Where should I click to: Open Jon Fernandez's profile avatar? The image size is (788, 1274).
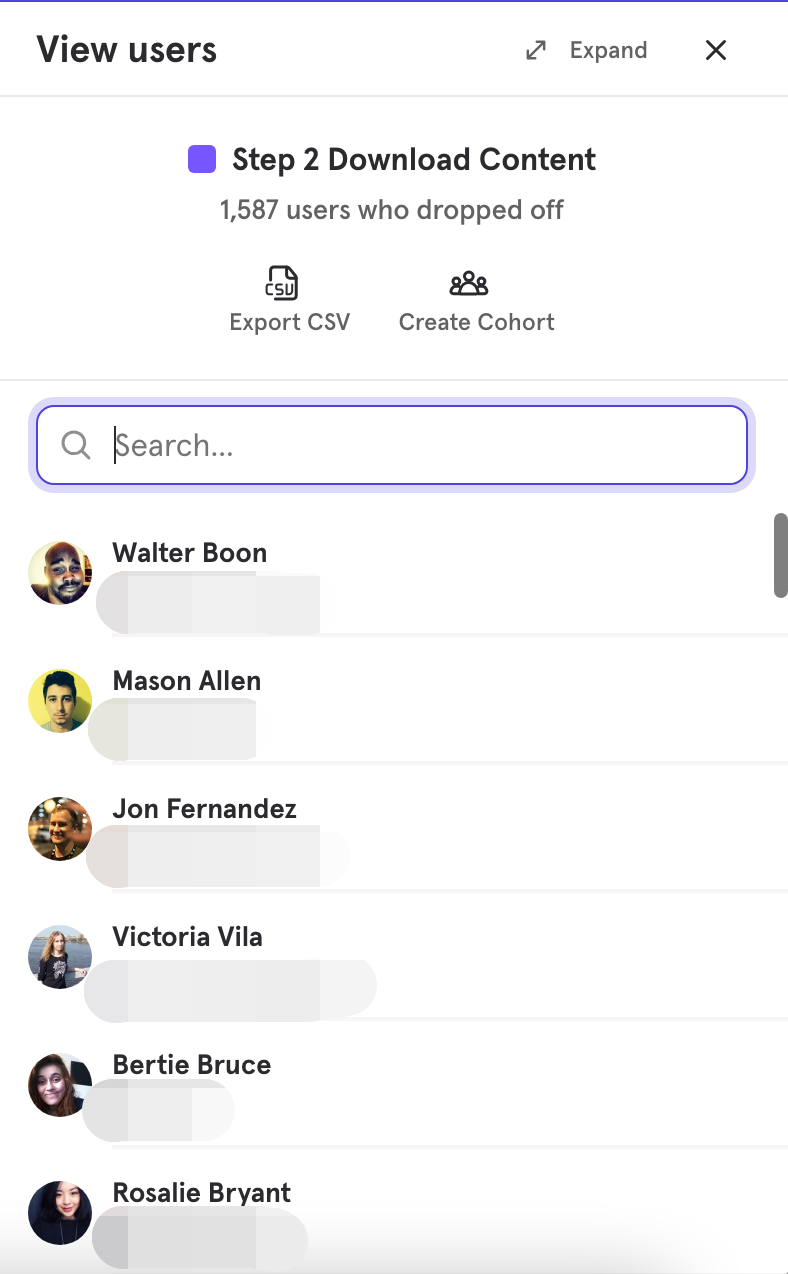tap(60, 829)
